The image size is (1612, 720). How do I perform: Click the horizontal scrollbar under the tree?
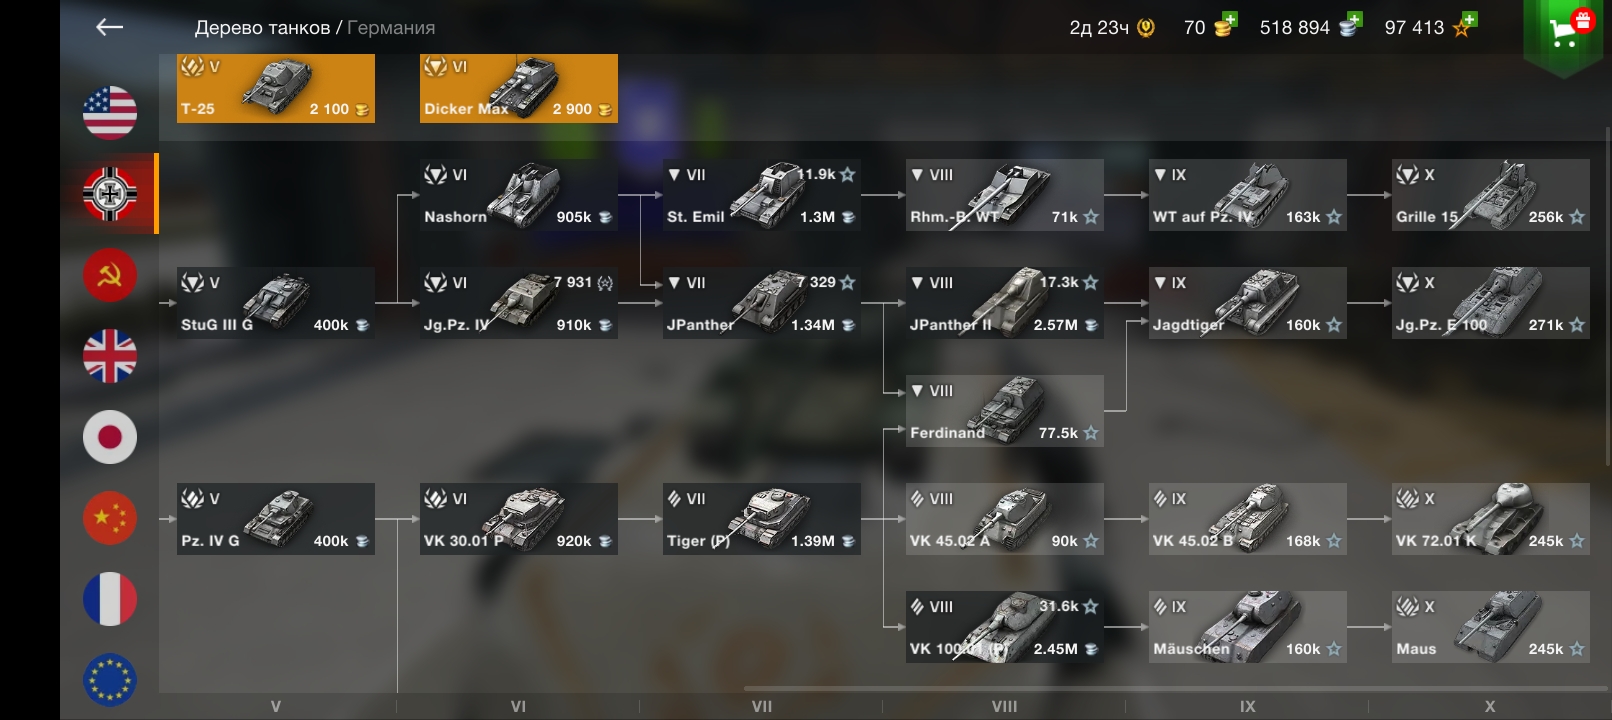(1177, 689)
